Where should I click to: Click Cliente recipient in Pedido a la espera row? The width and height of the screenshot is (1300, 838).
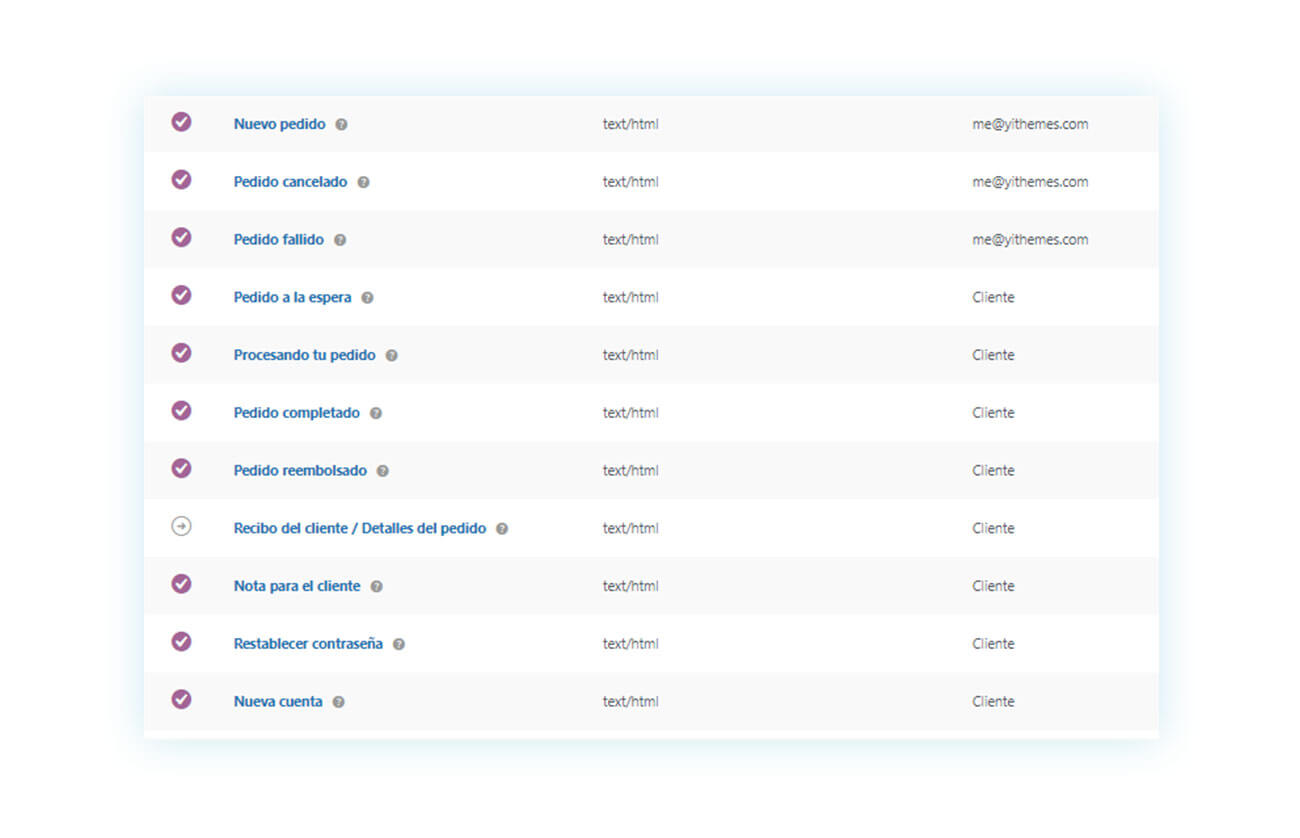993,298
